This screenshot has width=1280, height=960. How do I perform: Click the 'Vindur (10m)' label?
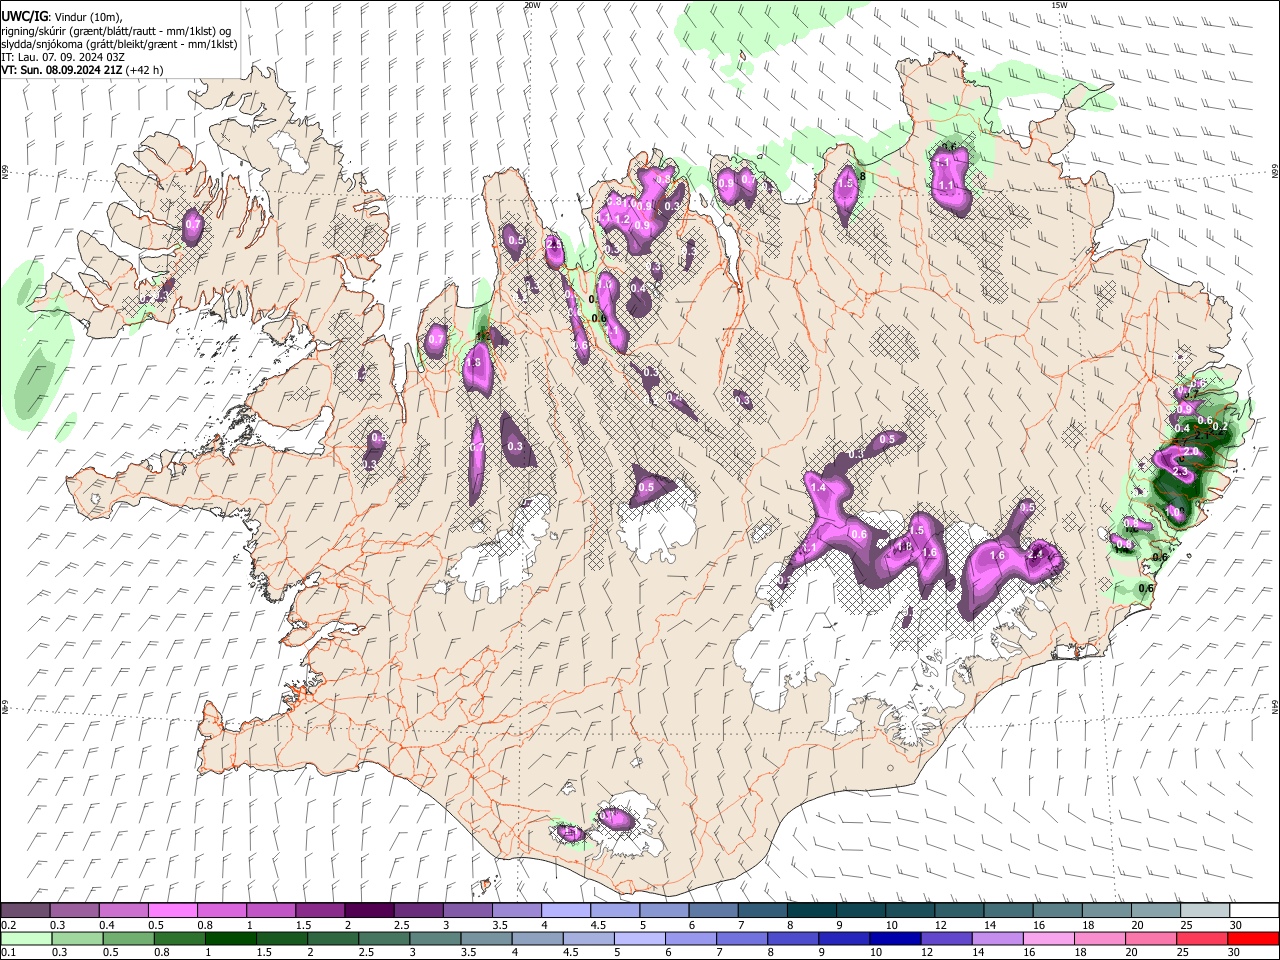[88, 16]
